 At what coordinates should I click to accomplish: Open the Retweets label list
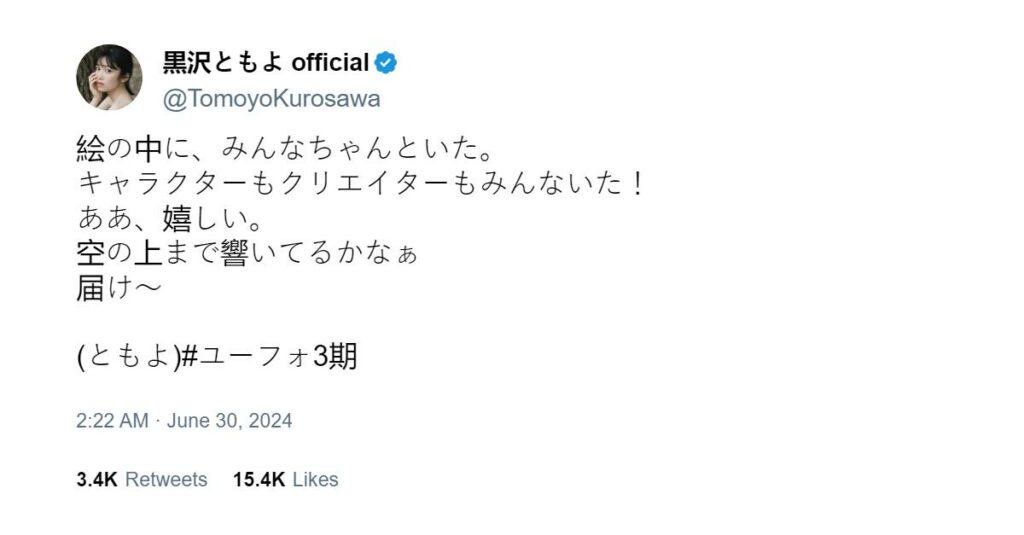pos(166,480)
